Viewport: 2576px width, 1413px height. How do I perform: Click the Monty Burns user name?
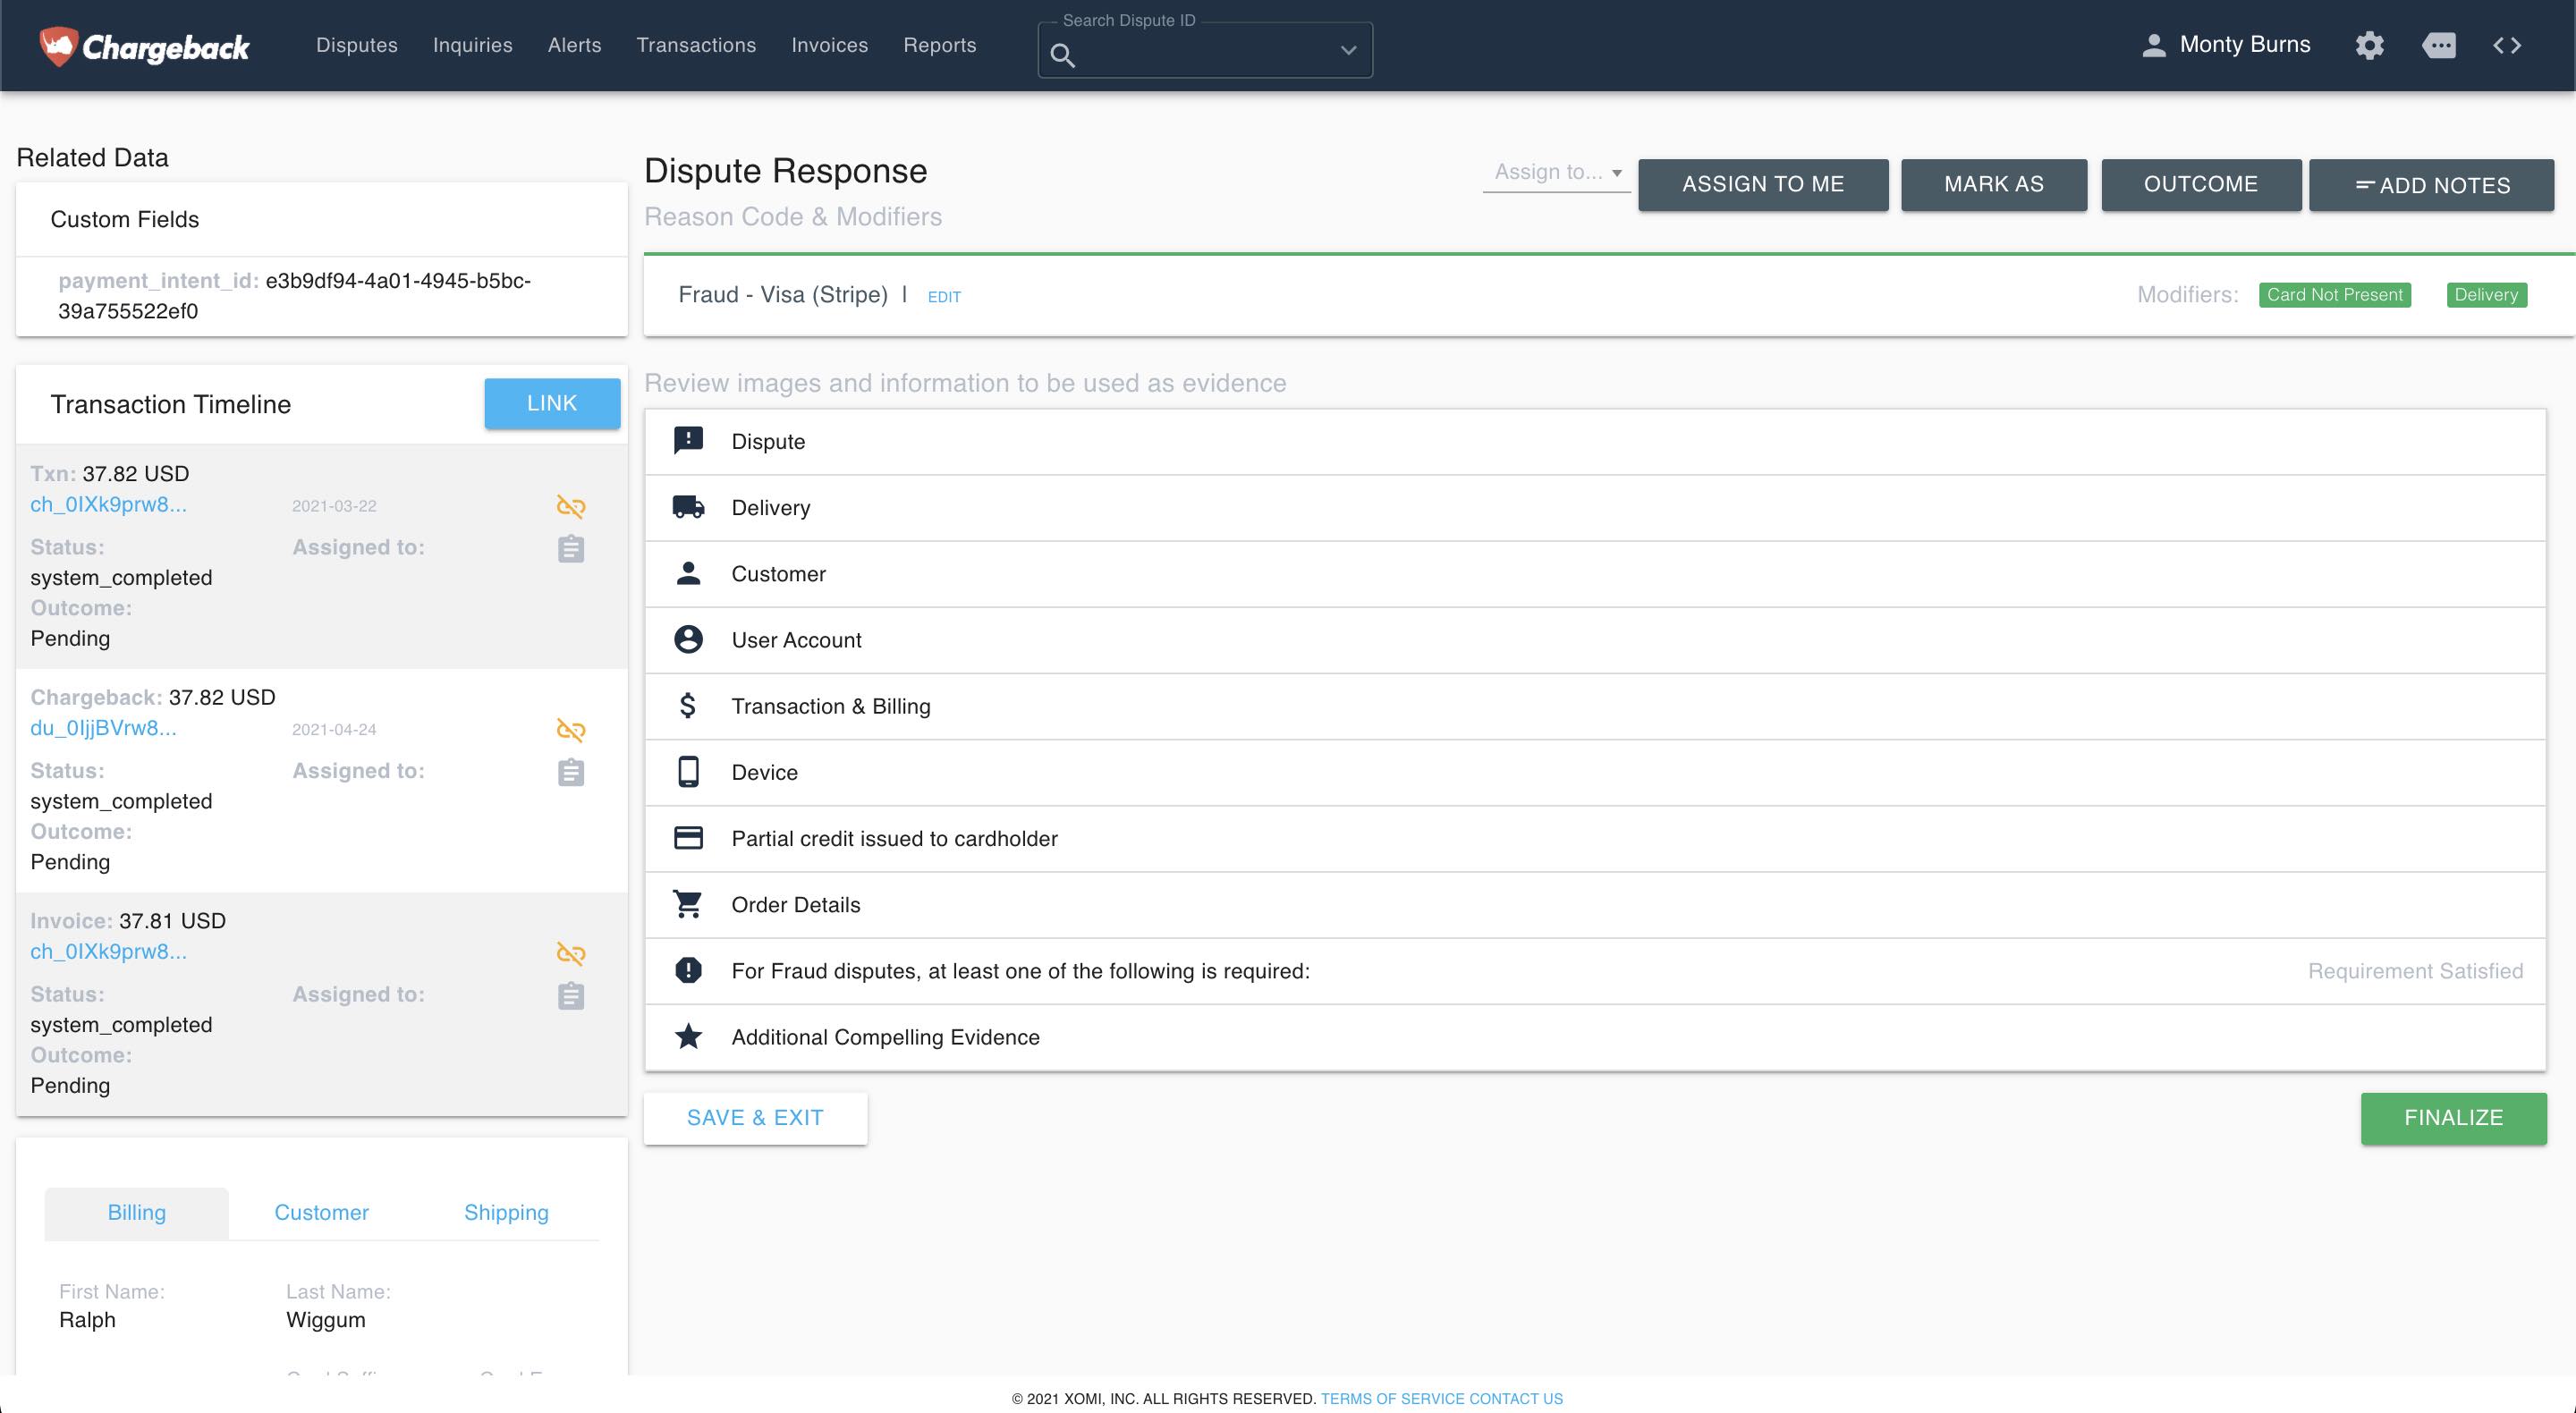point(2245,45)
